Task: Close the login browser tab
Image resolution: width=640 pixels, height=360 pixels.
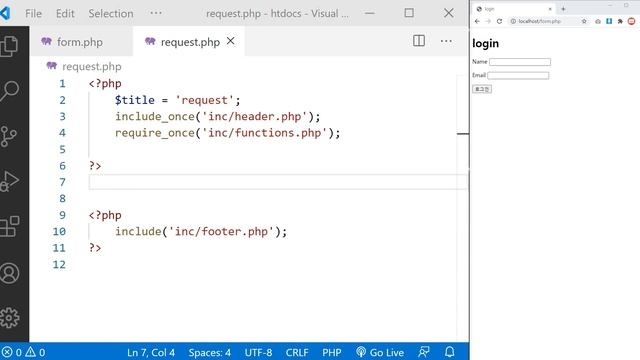Action: point(550,9)
